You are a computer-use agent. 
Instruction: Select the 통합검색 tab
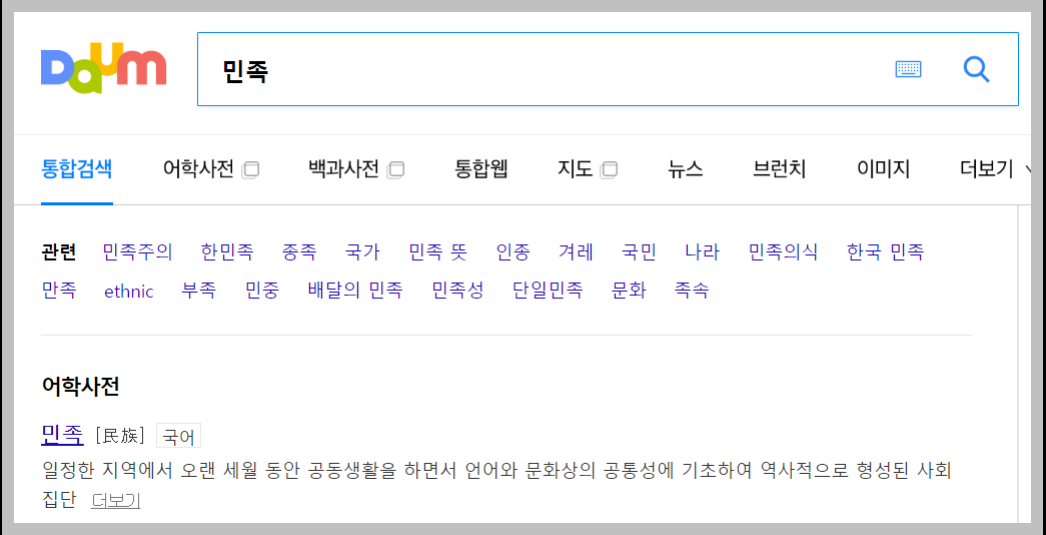[x=77, y=169]
